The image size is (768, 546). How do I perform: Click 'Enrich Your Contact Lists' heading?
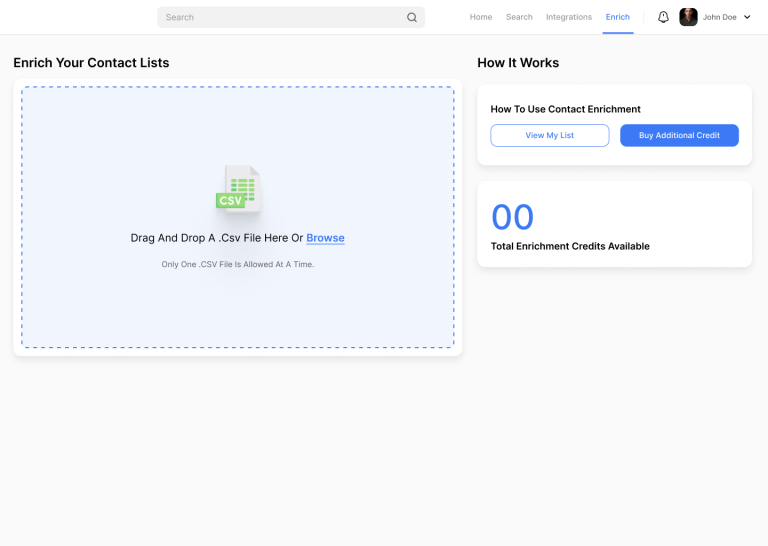pyautogui.click(x=91, y=63)
